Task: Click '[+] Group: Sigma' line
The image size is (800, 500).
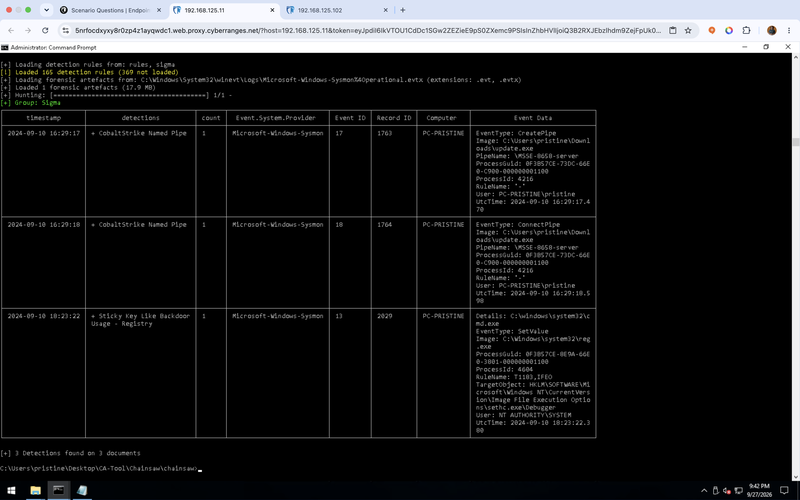Action: coord(31,103)
